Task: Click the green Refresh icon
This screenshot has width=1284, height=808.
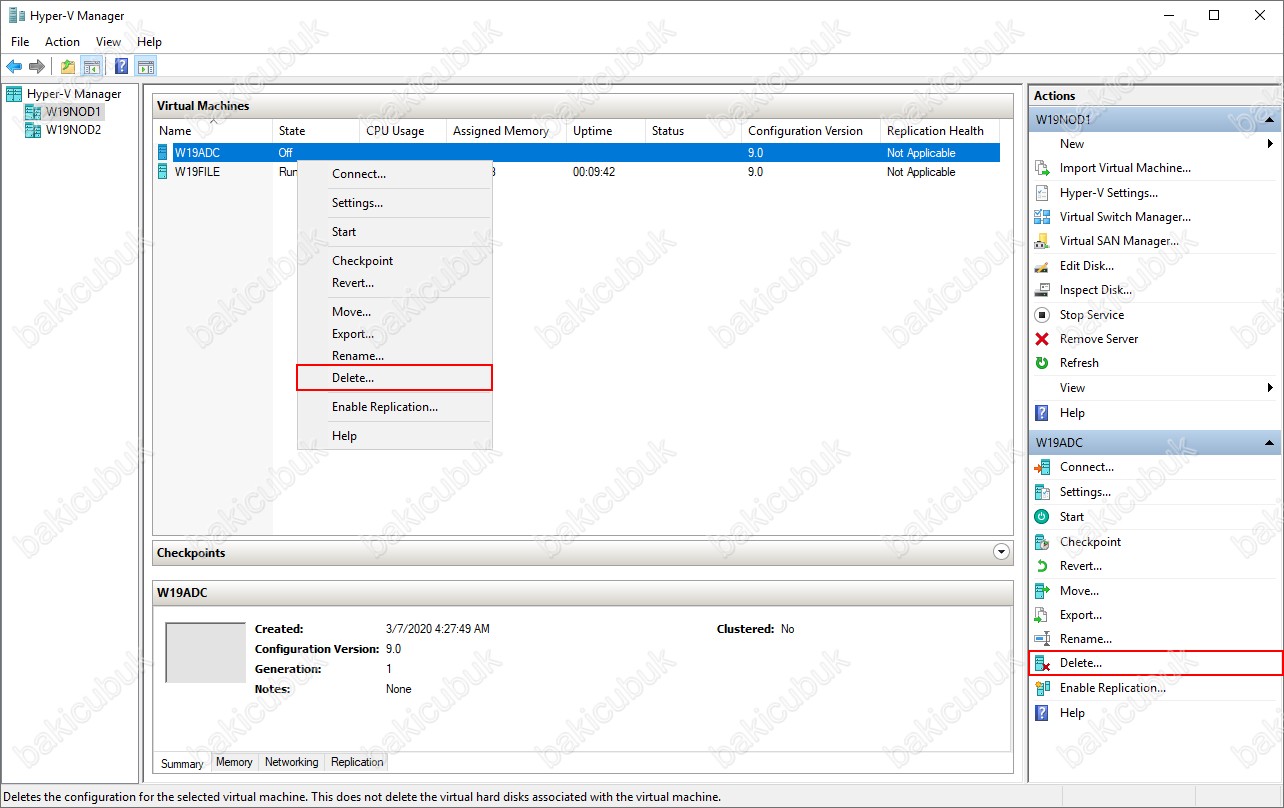Action: coord(1041,363)
